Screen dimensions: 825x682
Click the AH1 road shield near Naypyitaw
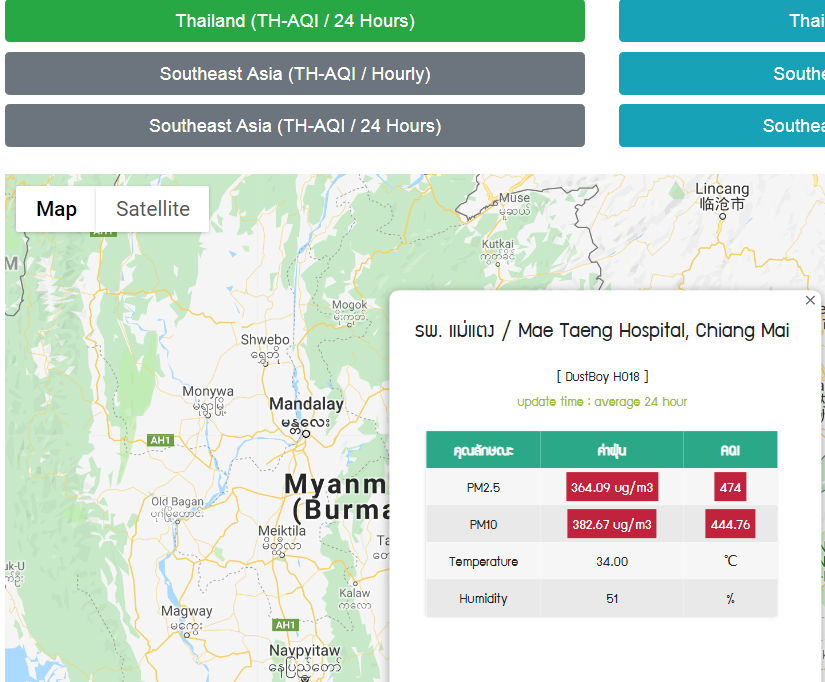286,625
